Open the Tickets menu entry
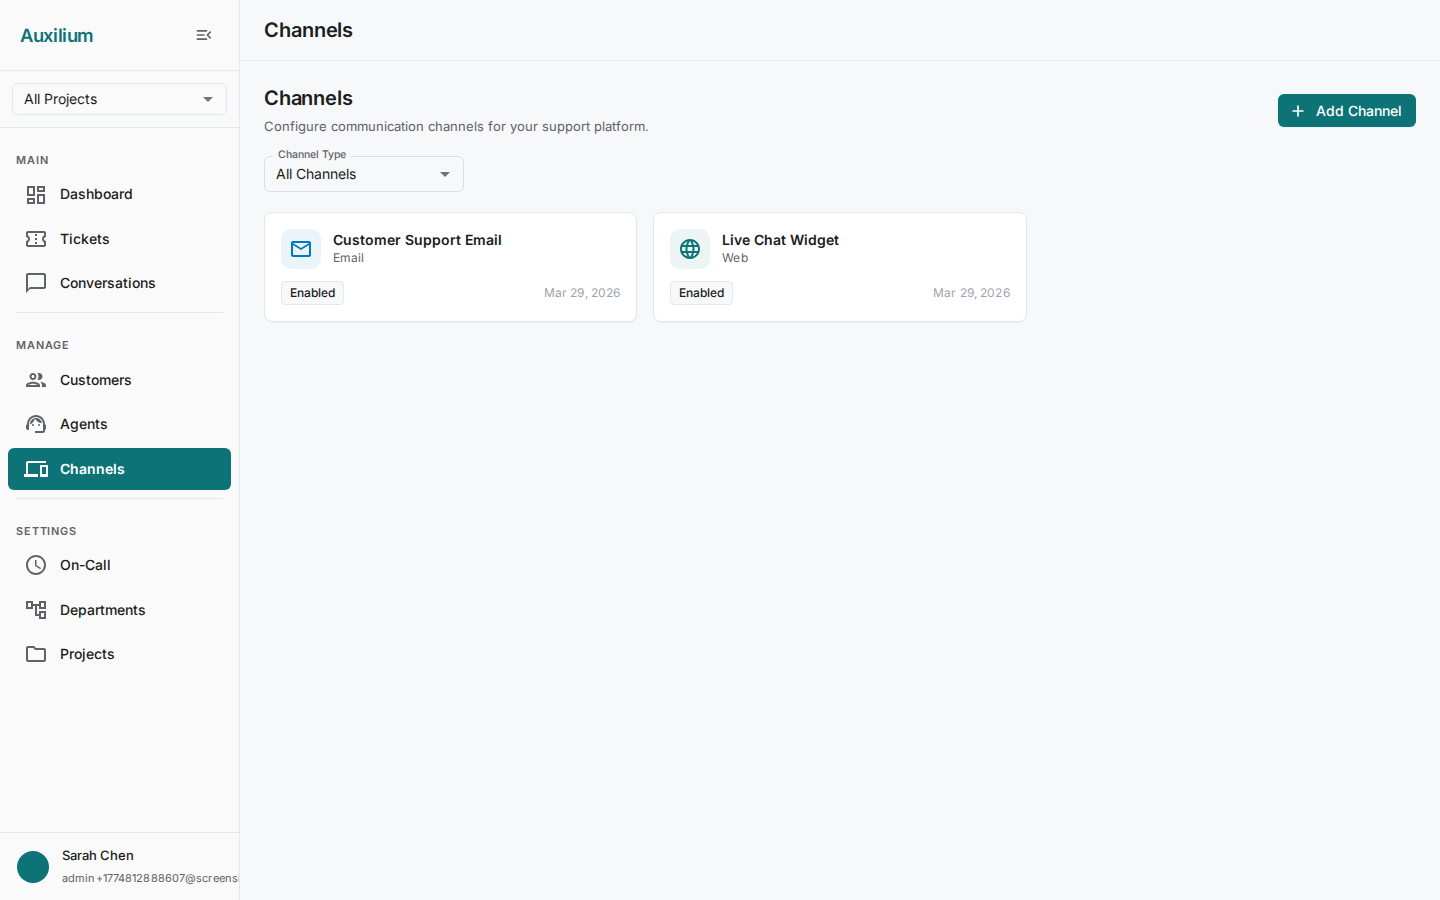Viewport: 1440px width, 900px height. point(85,239)
